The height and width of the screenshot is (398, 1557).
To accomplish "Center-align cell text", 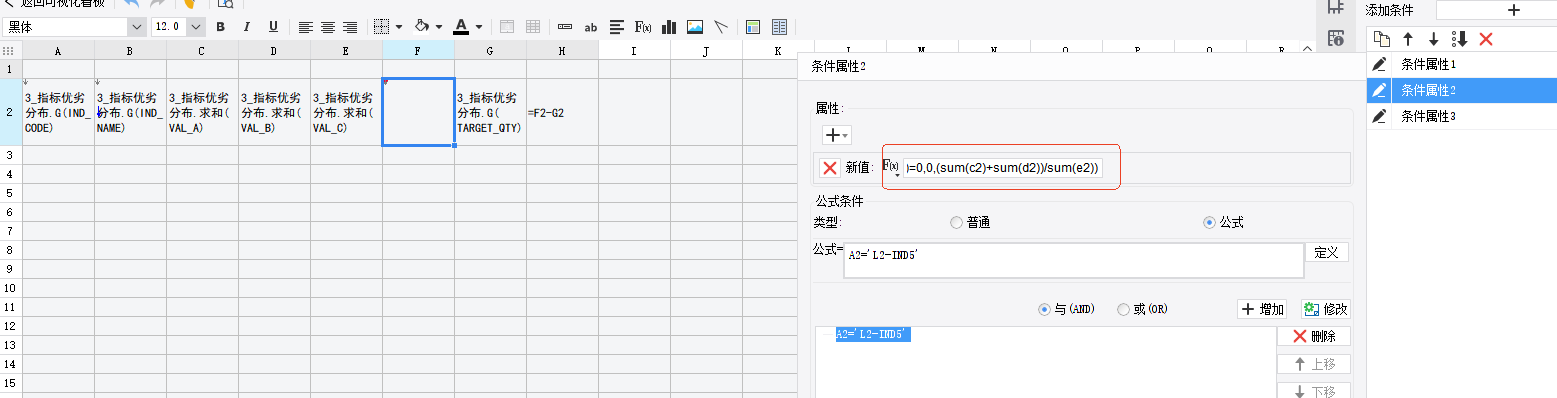I will coord(328,27).
